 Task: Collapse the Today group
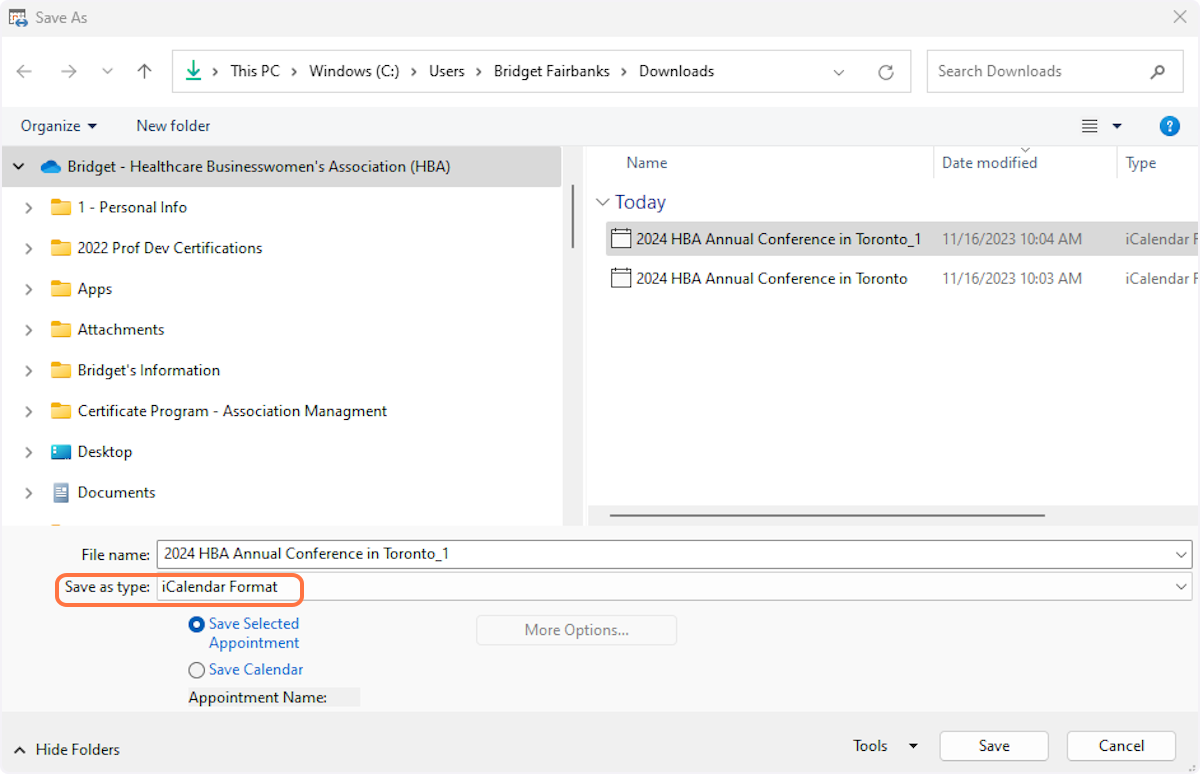click(602, 202)
